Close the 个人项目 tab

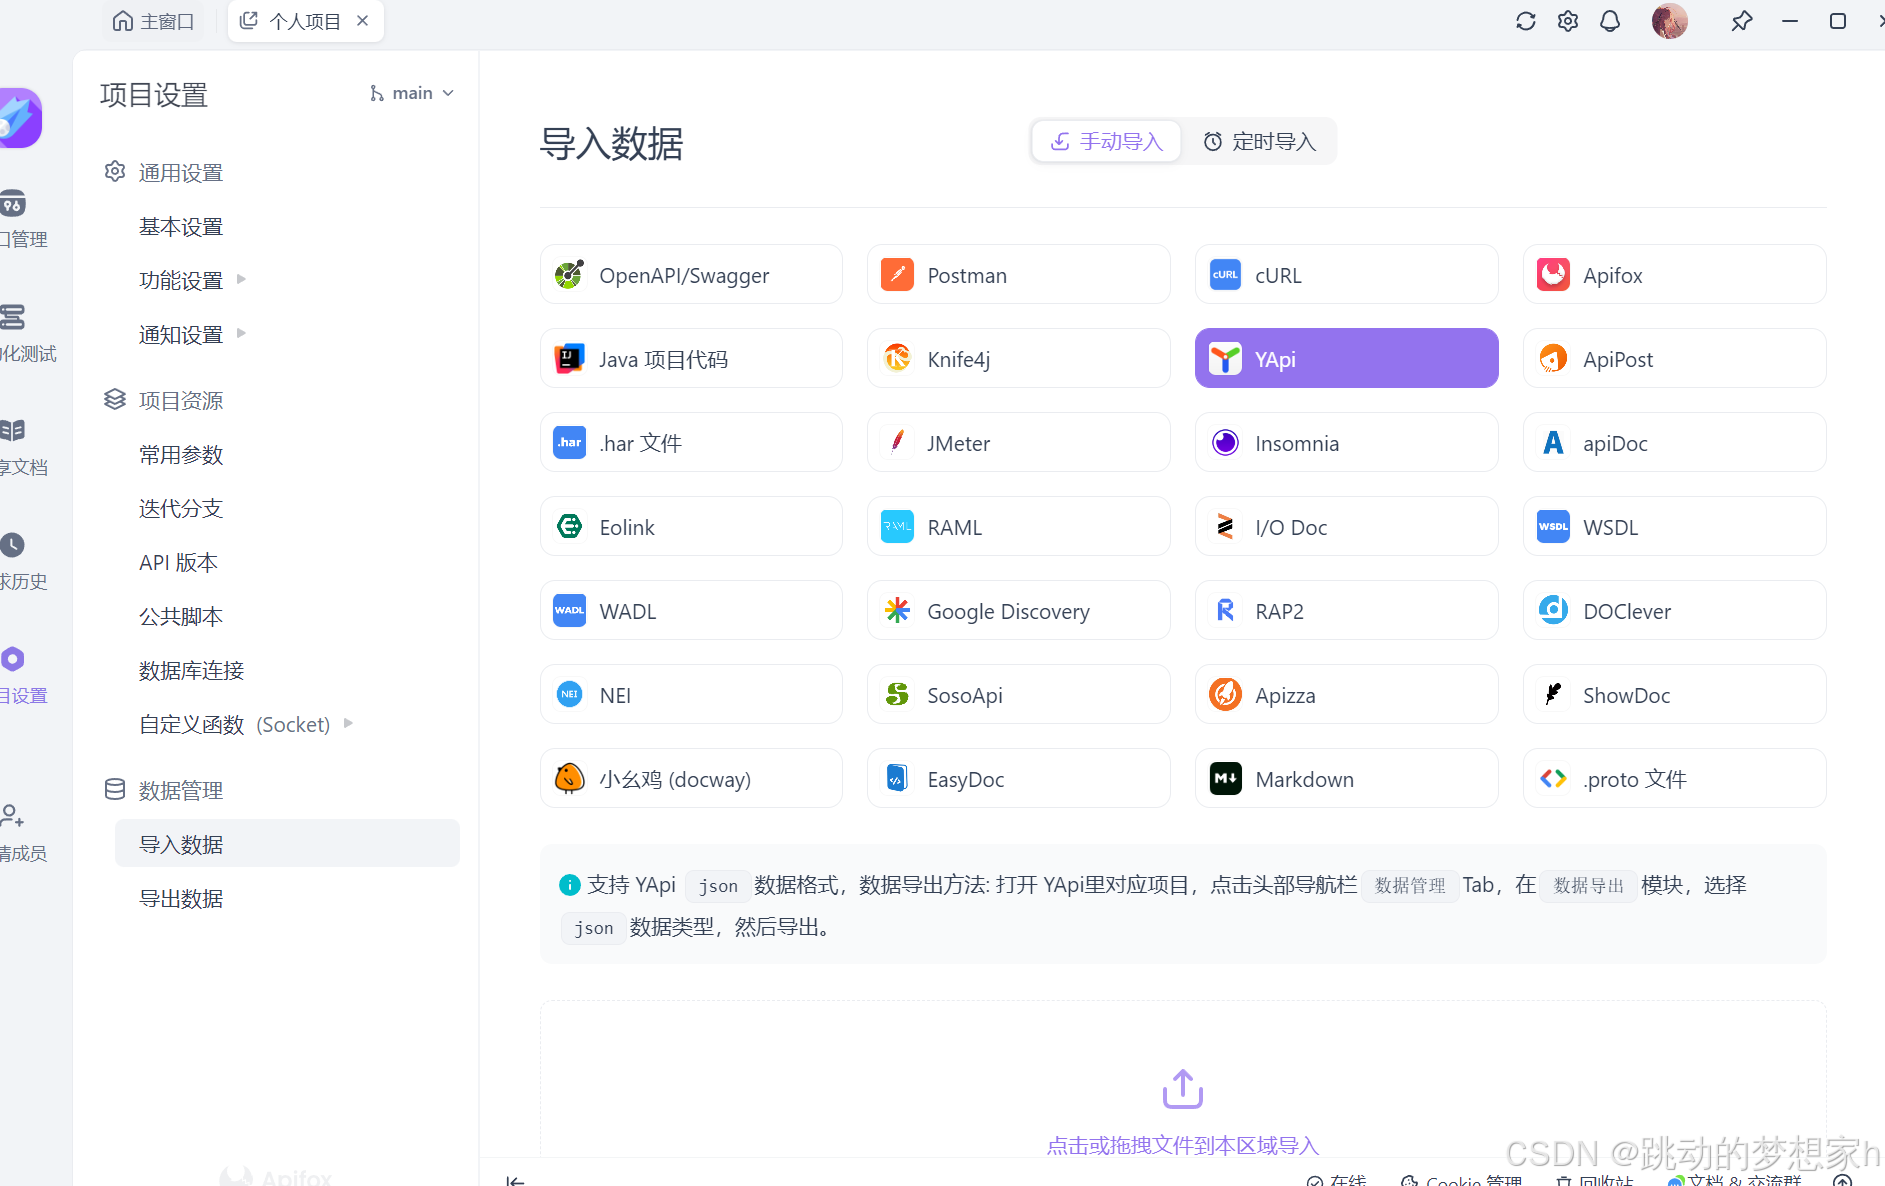(x=363, y=21)
